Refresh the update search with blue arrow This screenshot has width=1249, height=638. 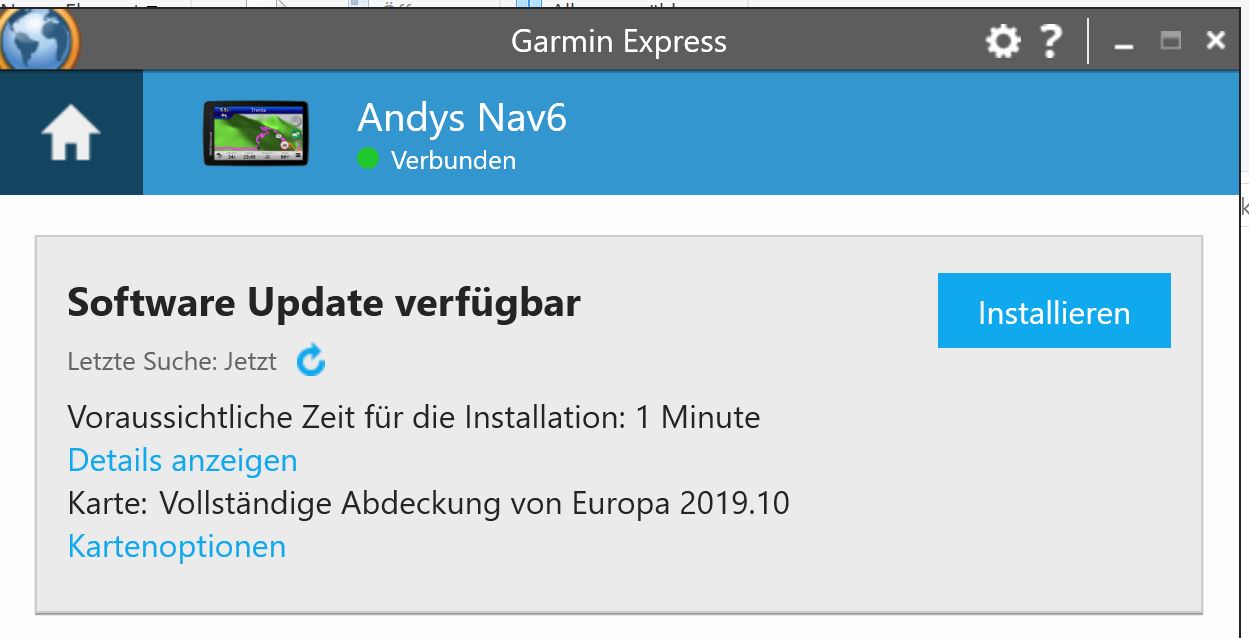click(311, 361)
